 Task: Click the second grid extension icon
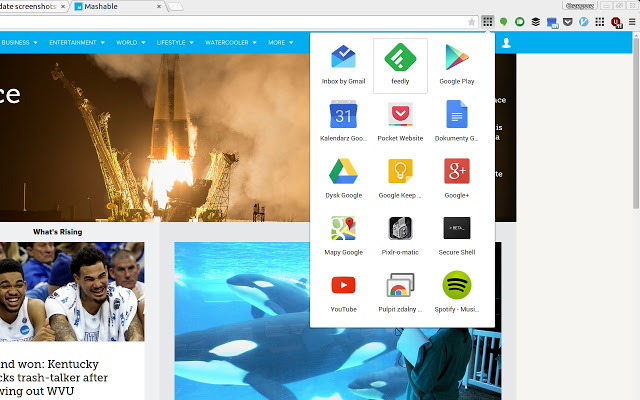coord(600,22)
